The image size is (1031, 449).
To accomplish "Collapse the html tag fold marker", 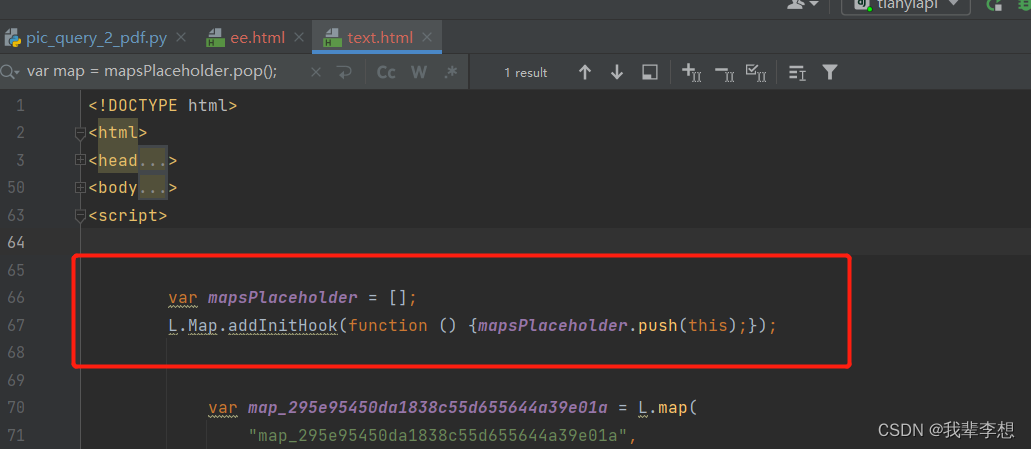I will [80, 133].
